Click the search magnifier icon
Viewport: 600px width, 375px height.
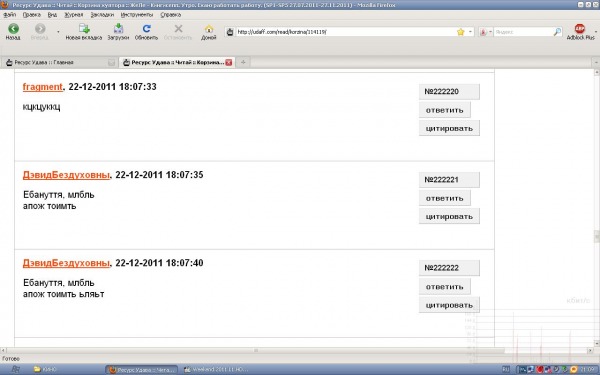[x=557, y=32]
